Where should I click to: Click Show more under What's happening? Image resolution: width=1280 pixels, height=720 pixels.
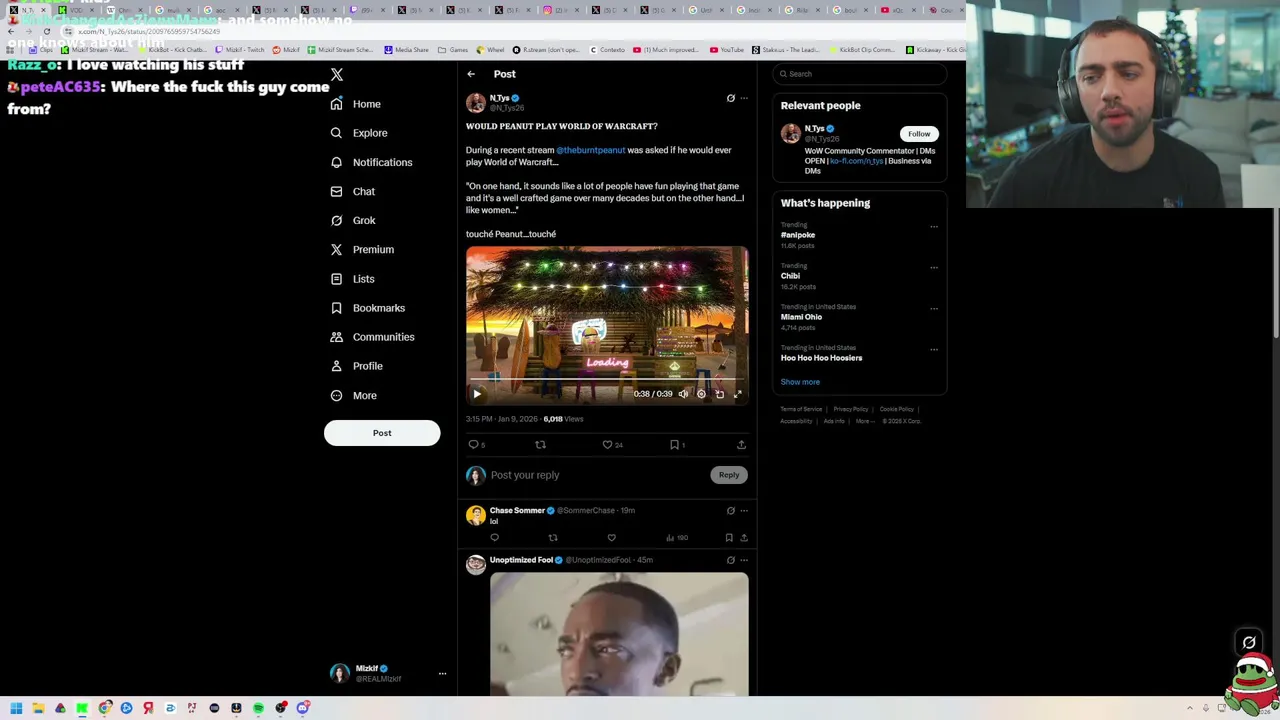[x=800, y=382]
